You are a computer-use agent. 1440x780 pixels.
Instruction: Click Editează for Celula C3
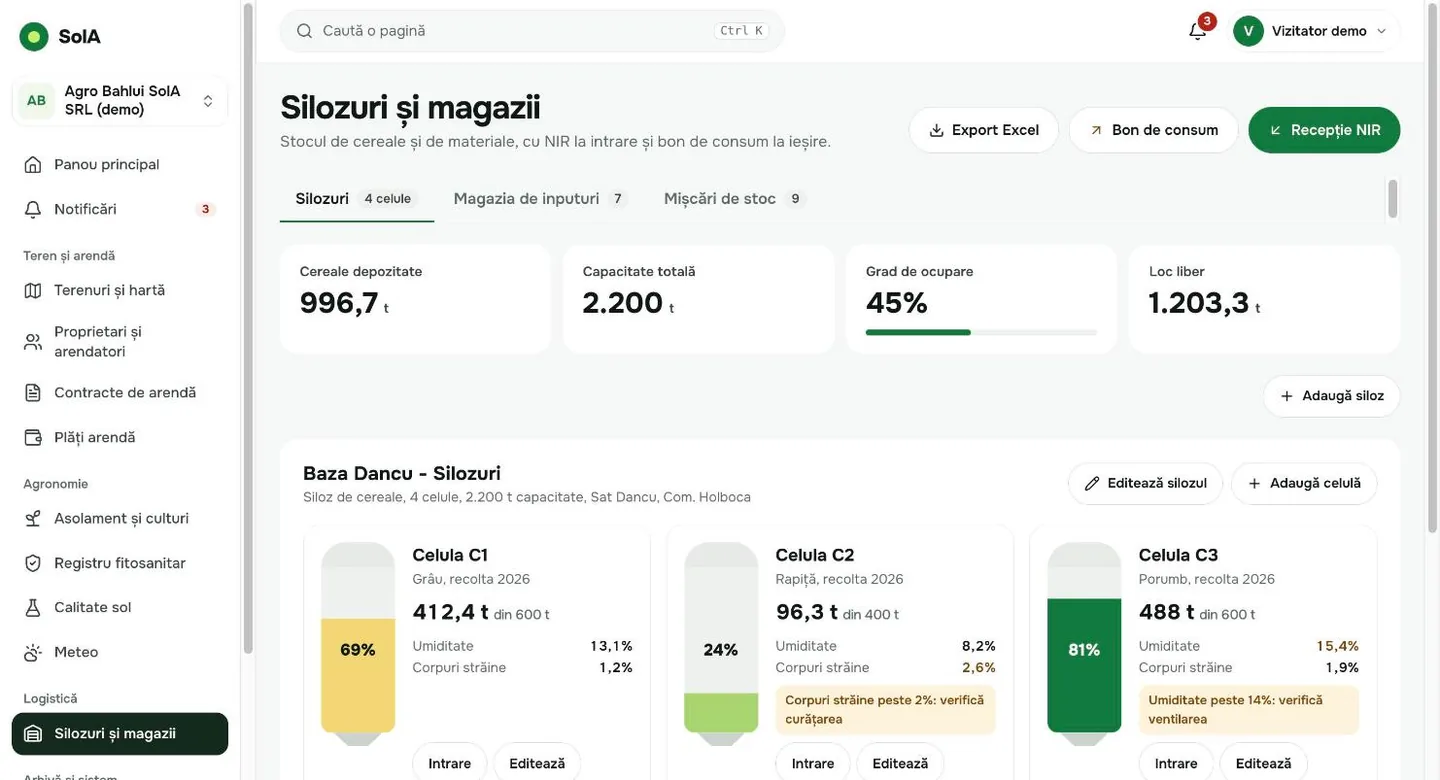point(1263,763)
